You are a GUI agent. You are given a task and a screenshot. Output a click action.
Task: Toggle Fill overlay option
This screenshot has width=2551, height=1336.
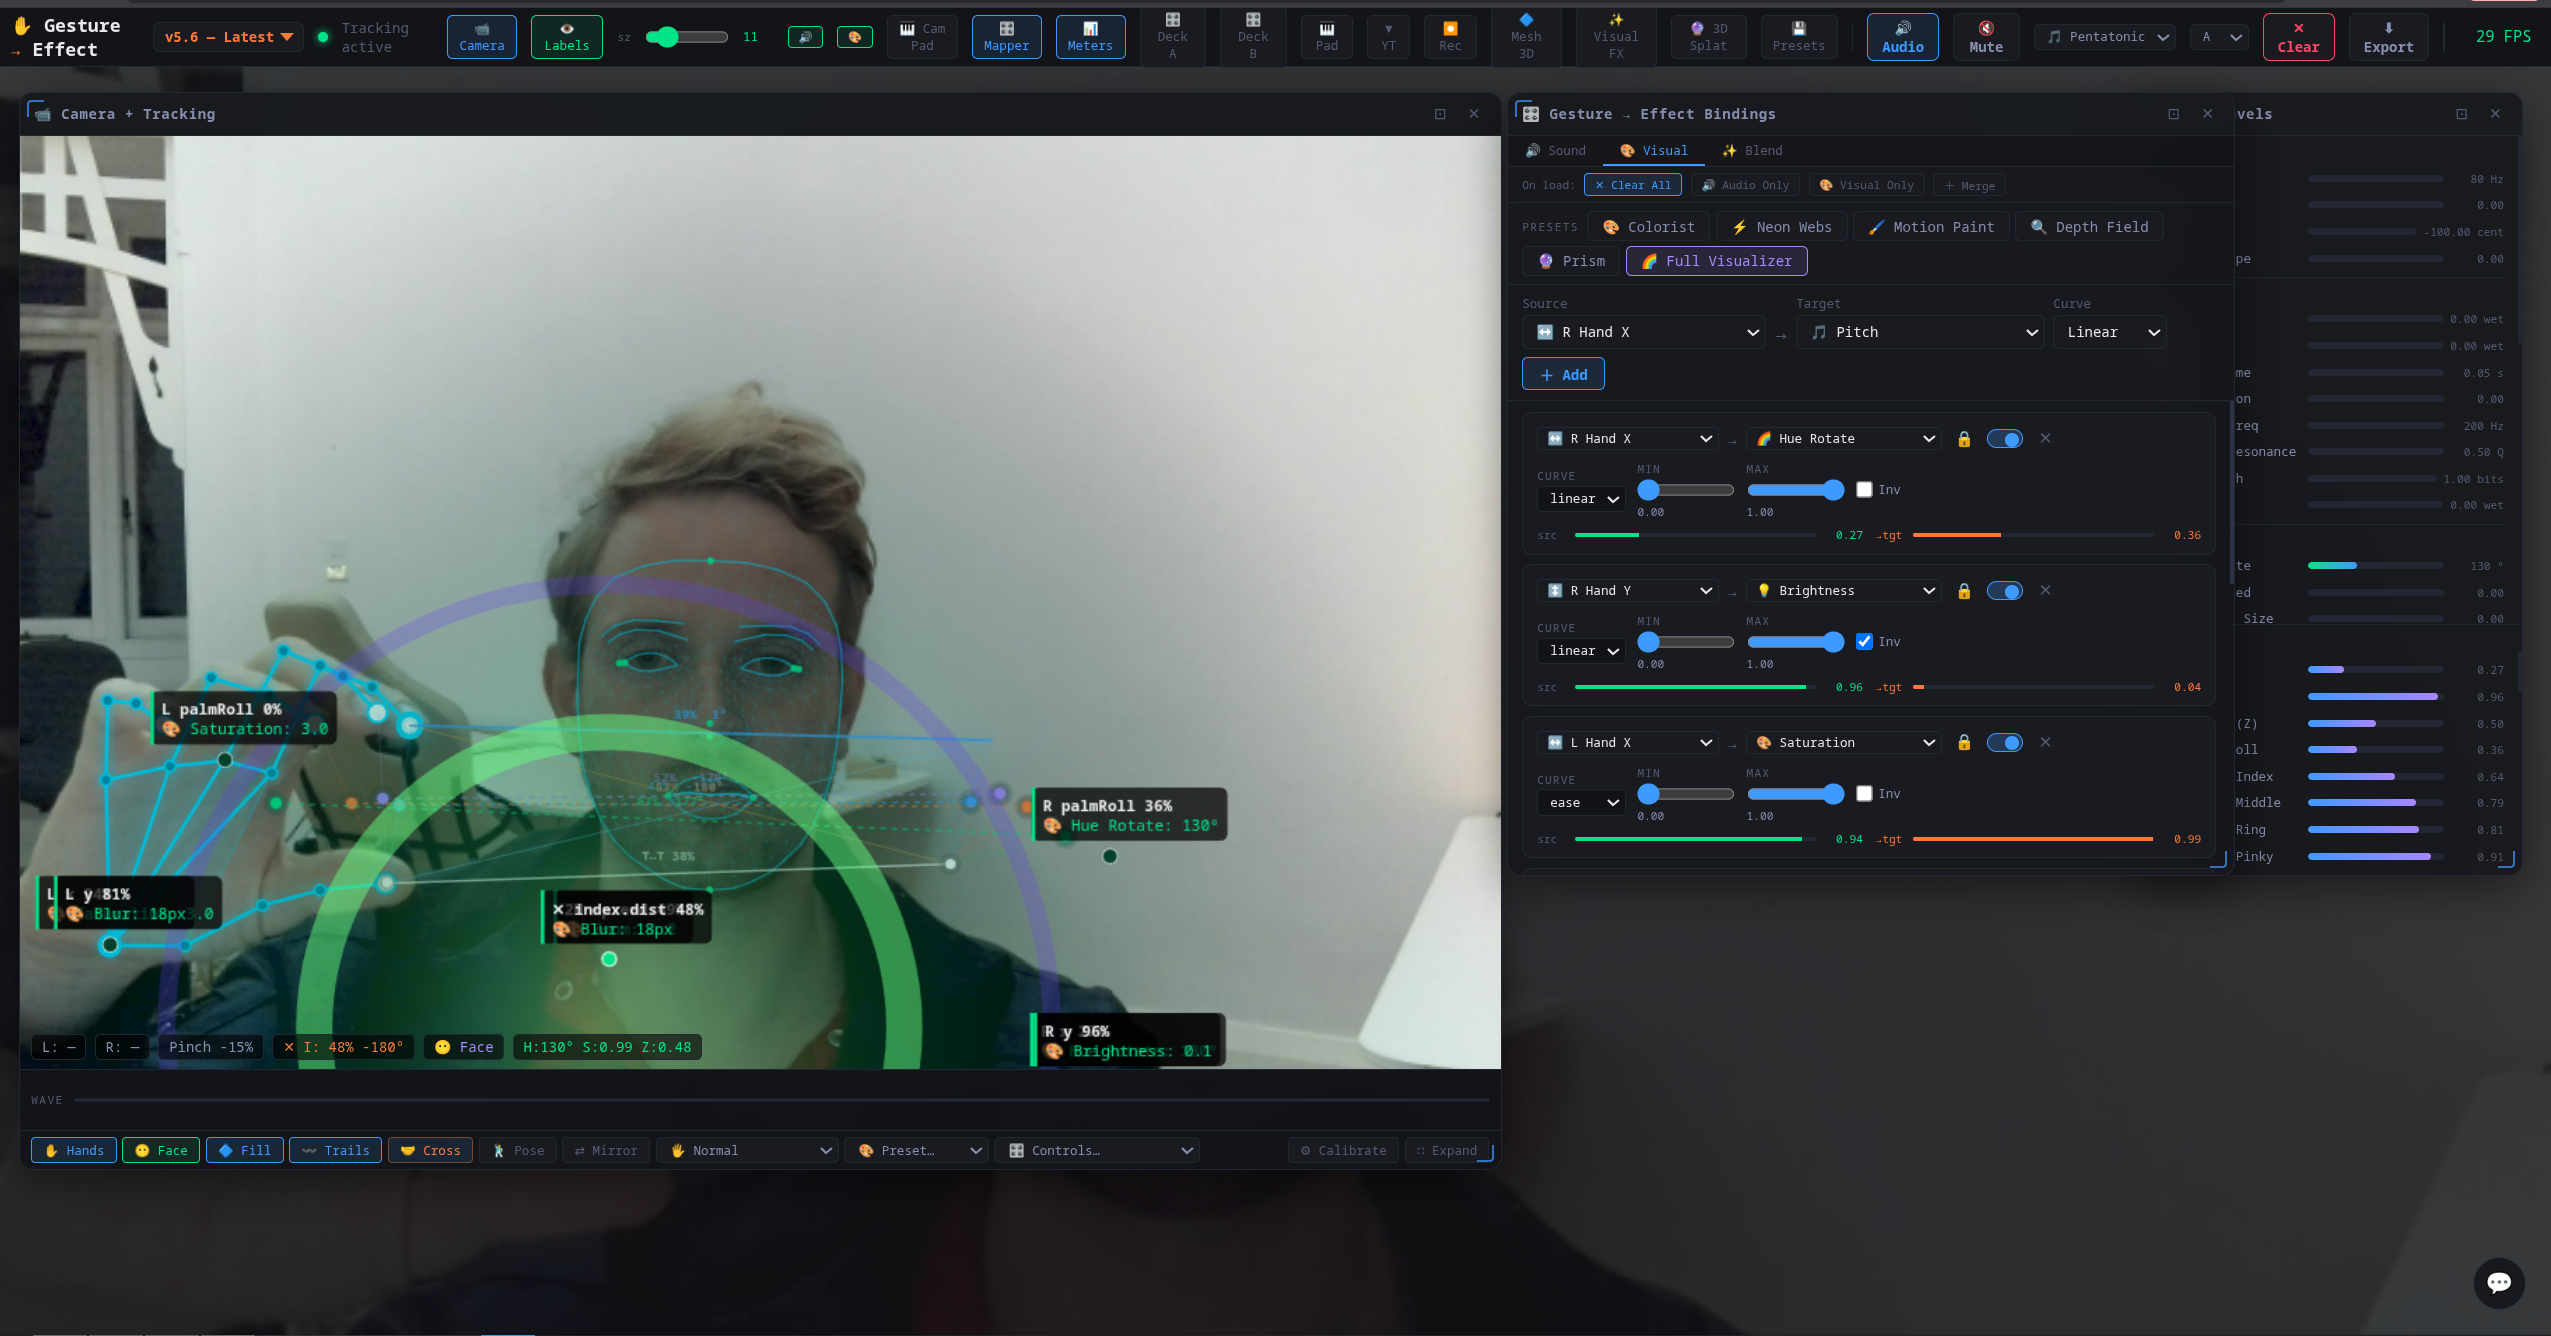pos(244,1151)
